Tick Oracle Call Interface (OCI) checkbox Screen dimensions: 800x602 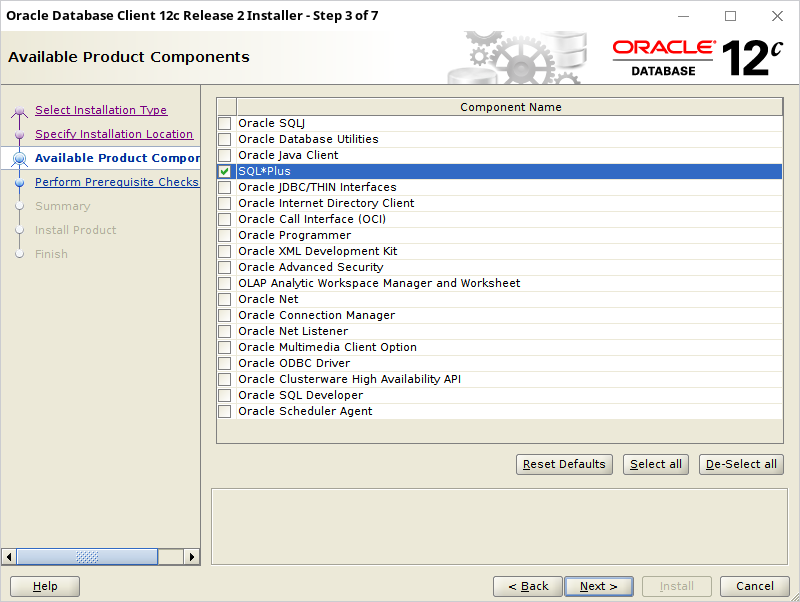(224, 219)
